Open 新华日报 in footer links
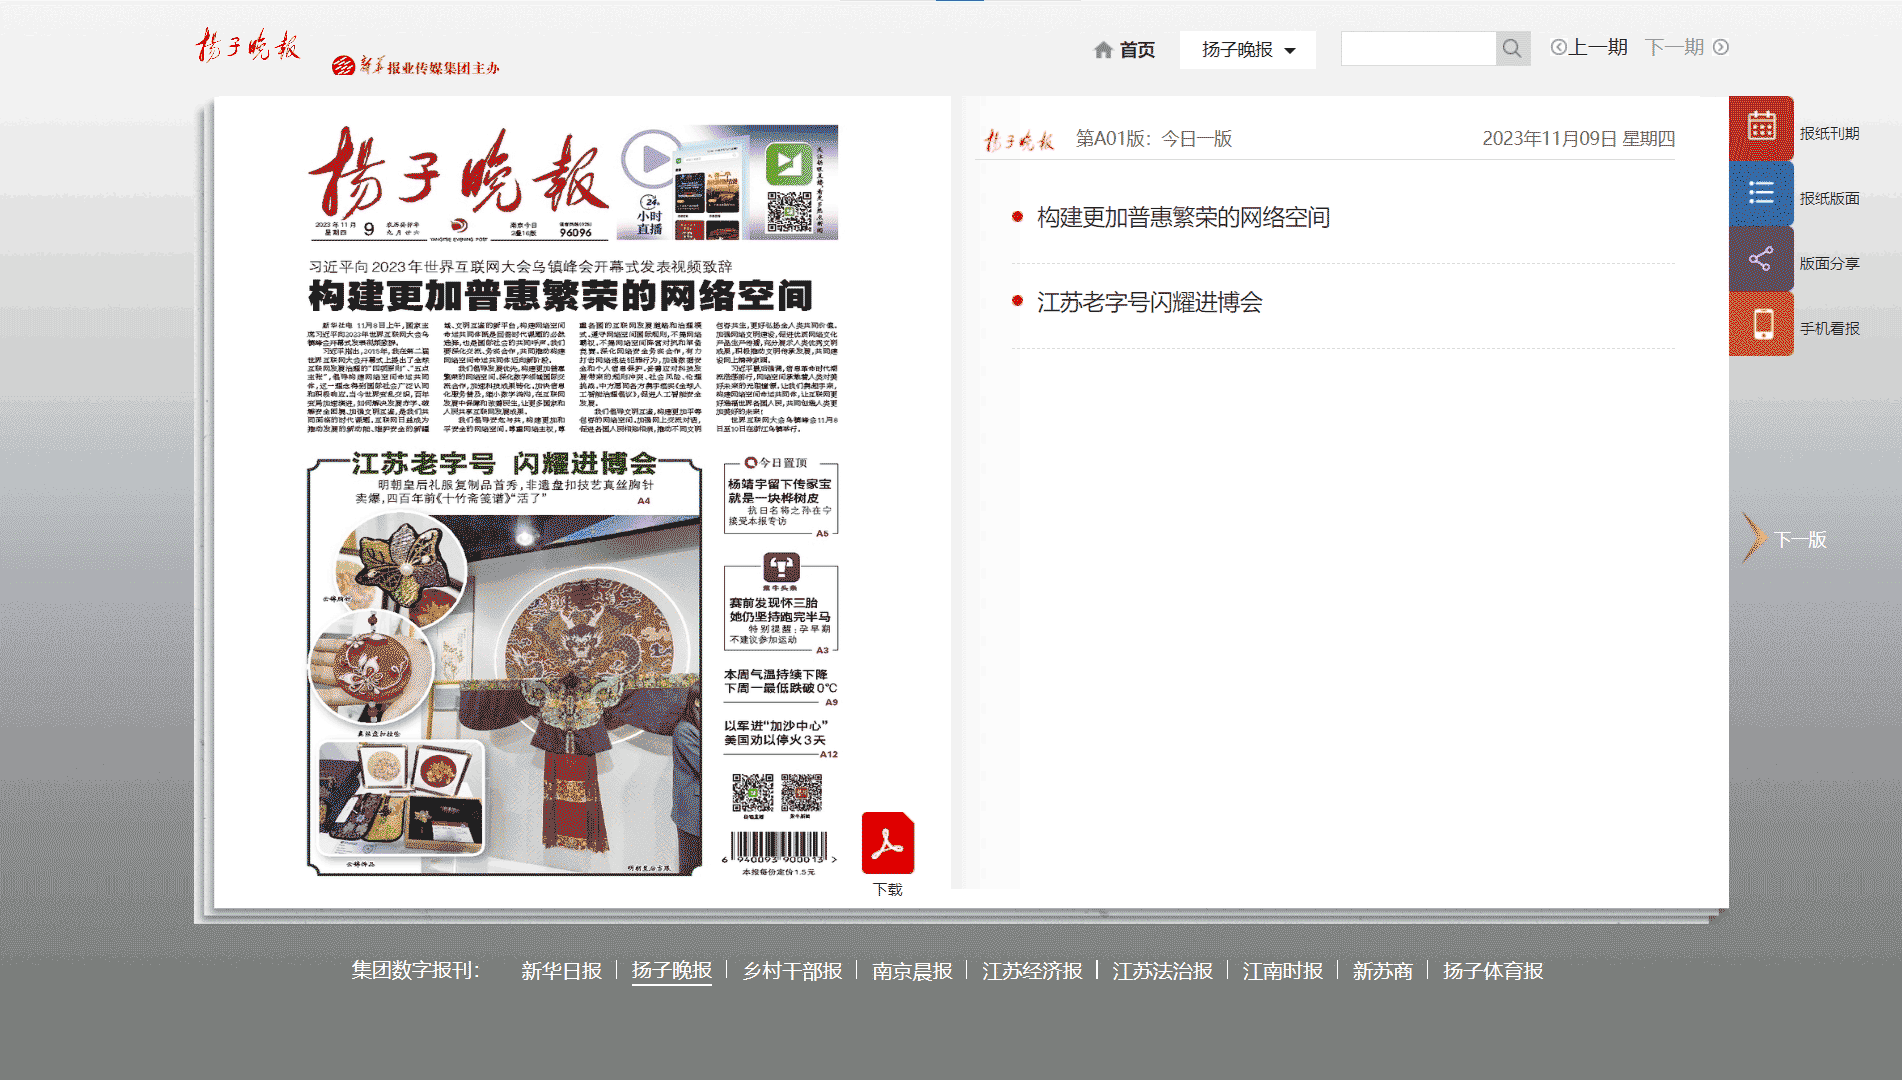This screenshot has height=1080, width=1902. (x=561, y=971)
